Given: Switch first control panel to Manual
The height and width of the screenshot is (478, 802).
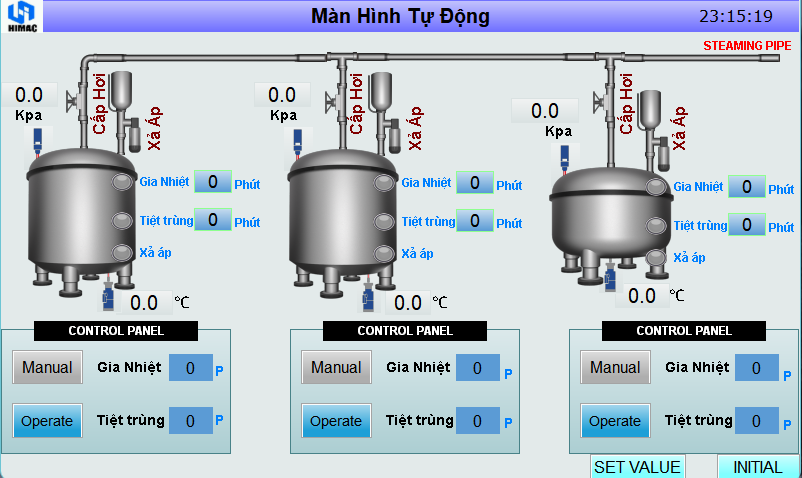Looking at the screenshot, I should (47, 367).
